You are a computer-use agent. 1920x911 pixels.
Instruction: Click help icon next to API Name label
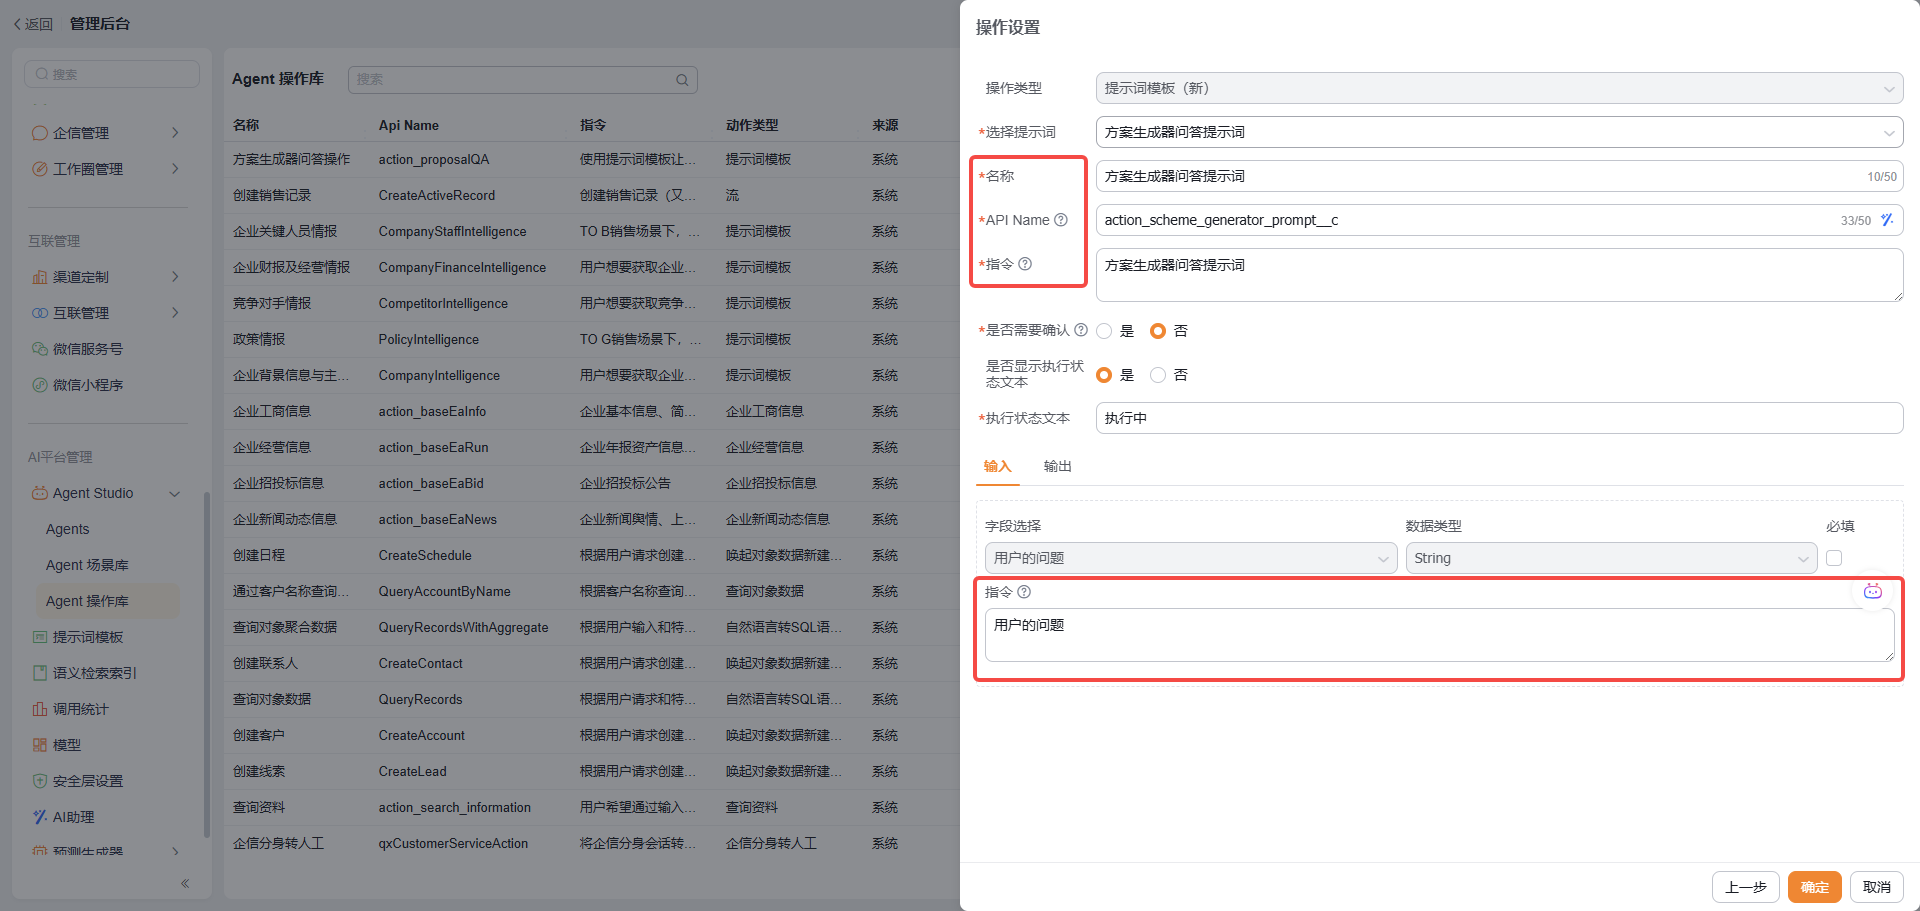tap(1061, 220)
